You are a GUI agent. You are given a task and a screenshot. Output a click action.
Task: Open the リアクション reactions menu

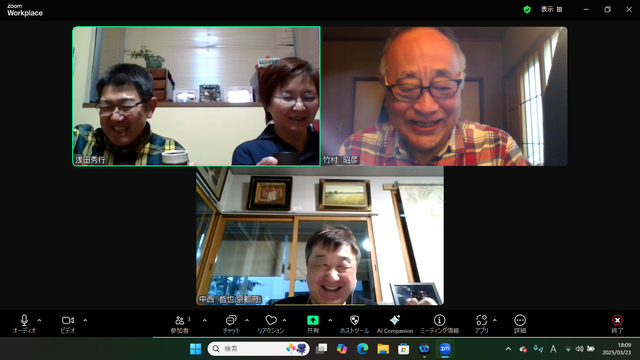[x=271, y=324]
